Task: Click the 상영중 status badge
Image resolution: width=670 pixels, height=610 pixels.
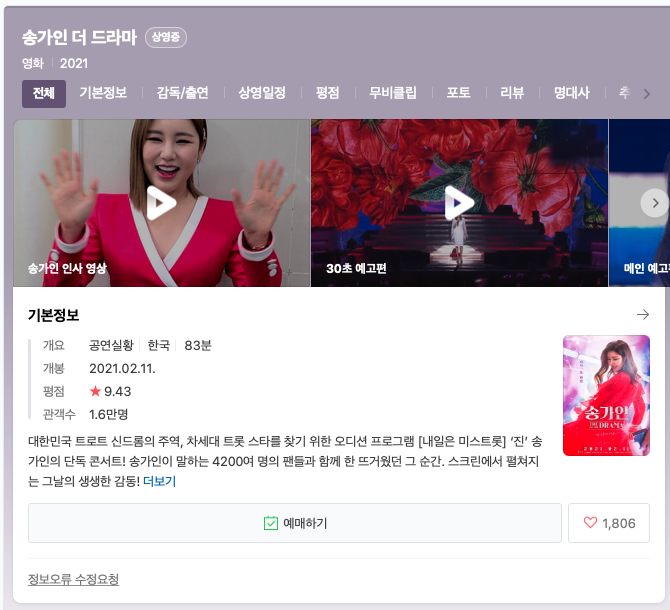Action: point(166,37)
